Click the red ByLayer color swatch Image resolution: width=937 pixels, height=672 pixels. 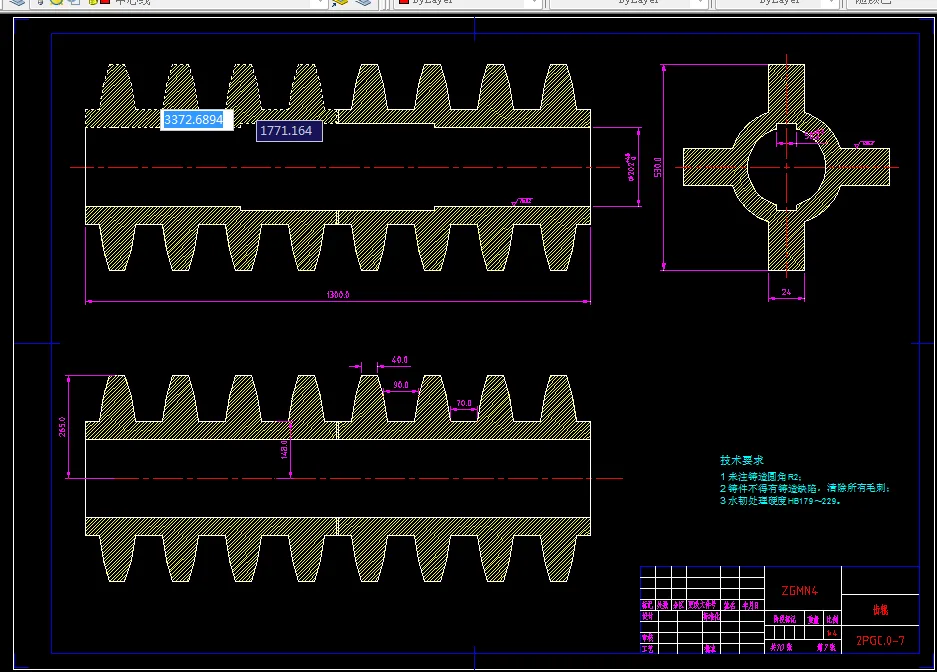(x=404, y=2)
